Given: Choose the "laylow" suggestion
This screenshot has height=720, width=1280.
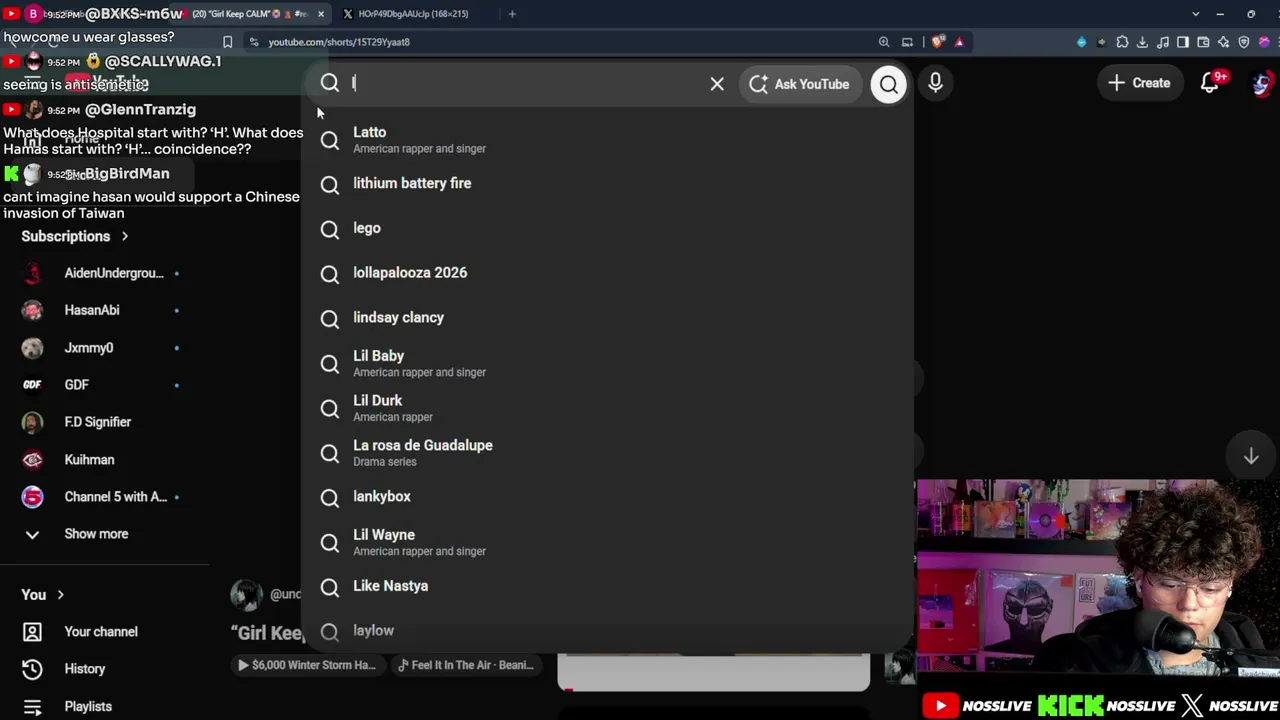Looking at the screenshot, I should 608,631.
